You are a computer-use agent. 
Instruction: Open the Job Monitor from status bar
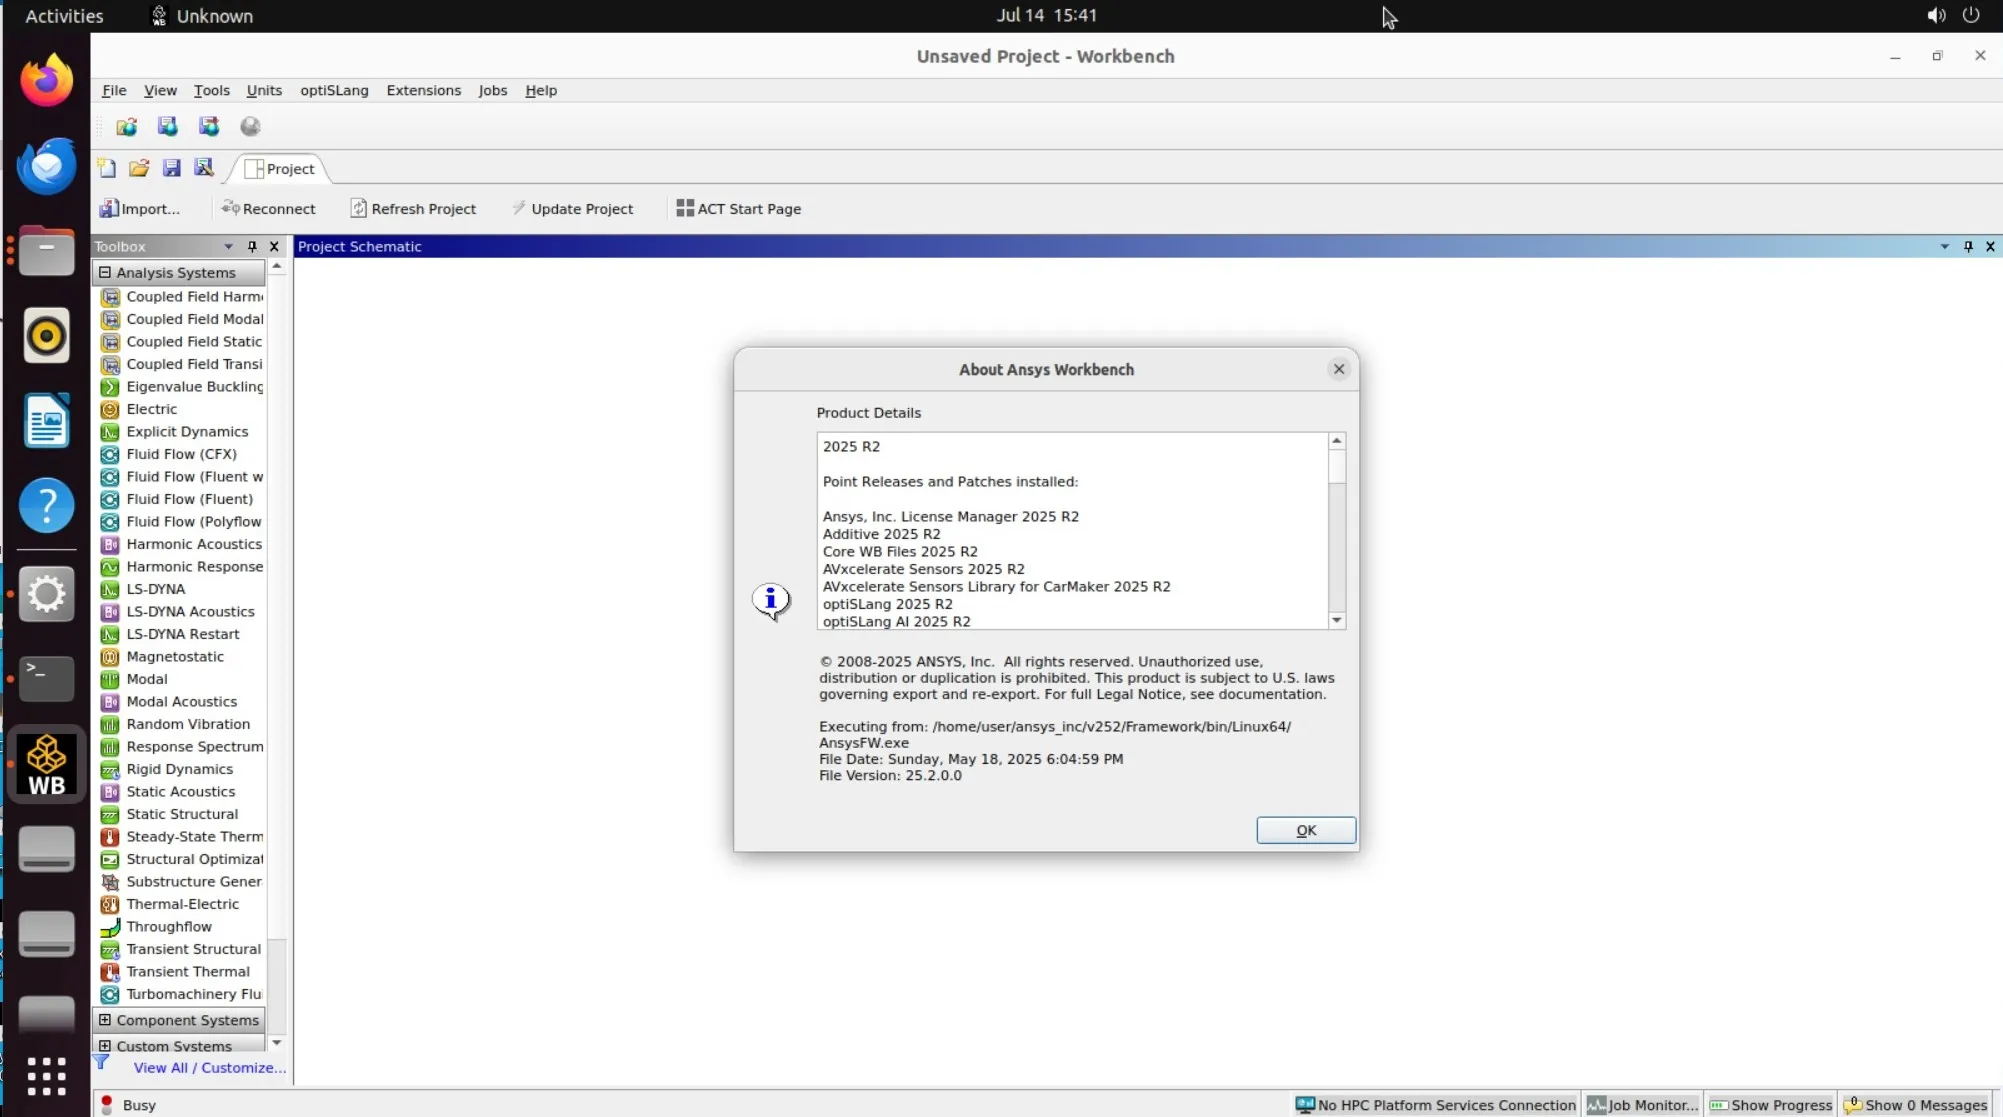(1642, 1105)
